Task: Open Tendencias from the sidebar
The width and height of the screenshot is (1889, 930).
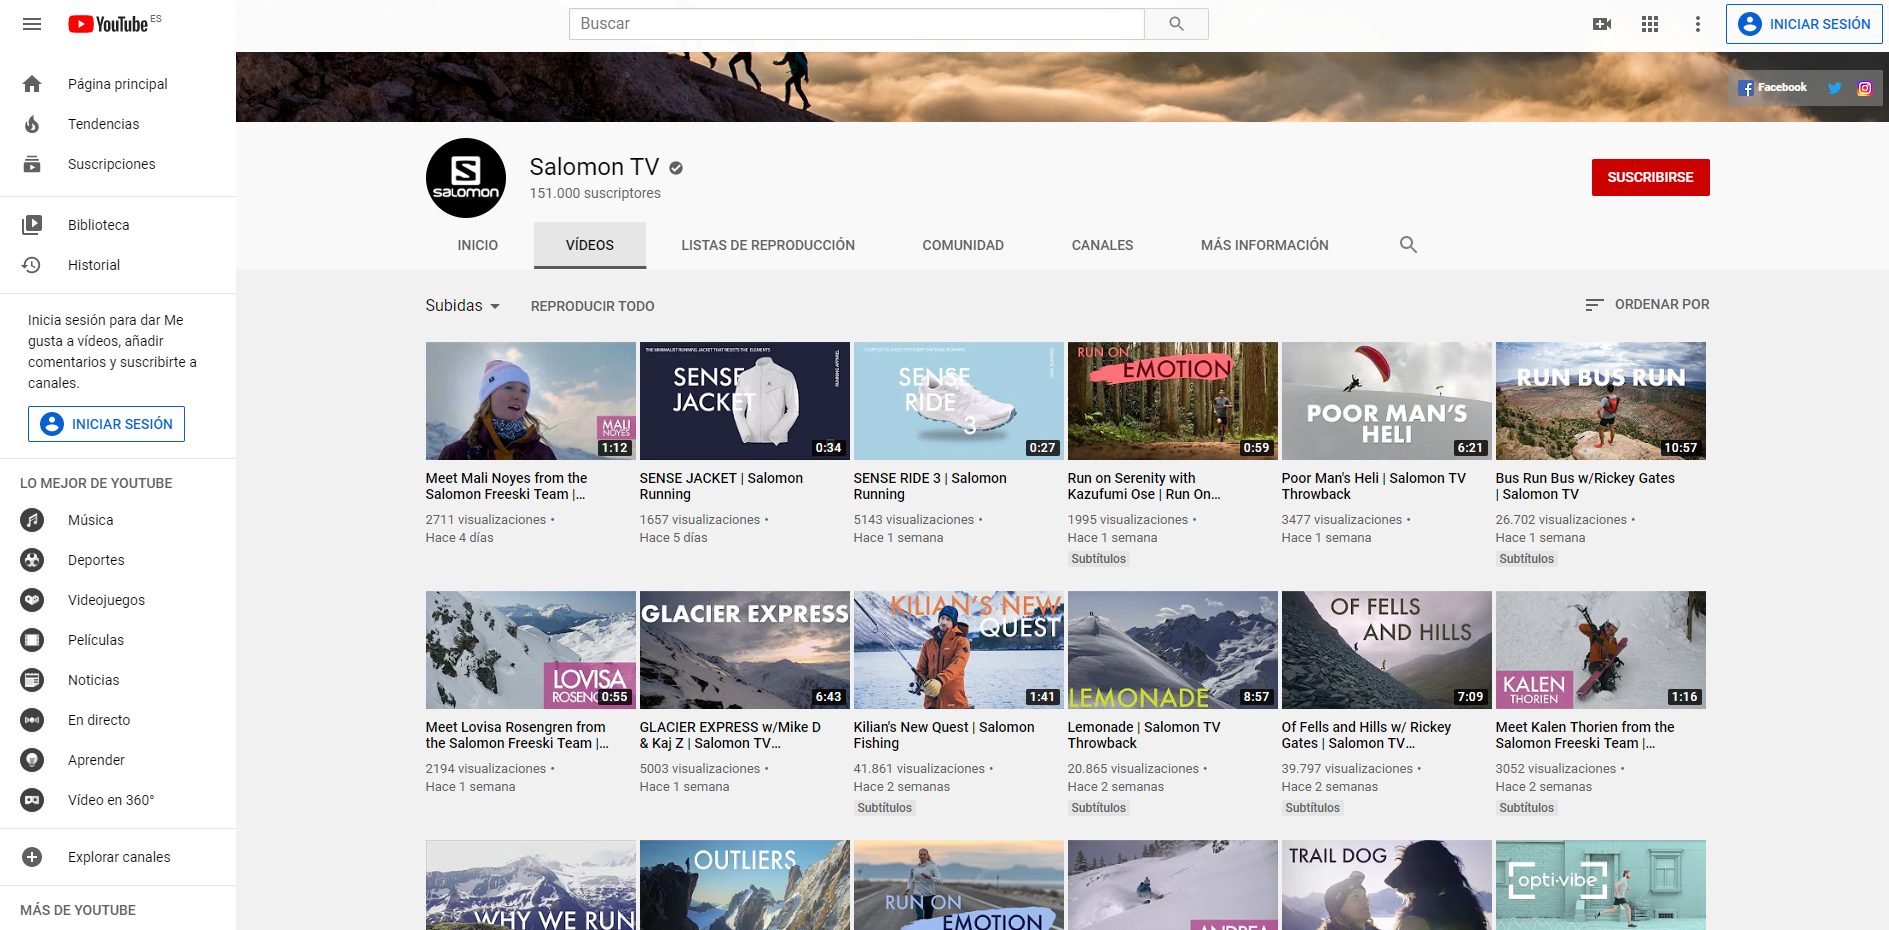Action: coord(103,124)
